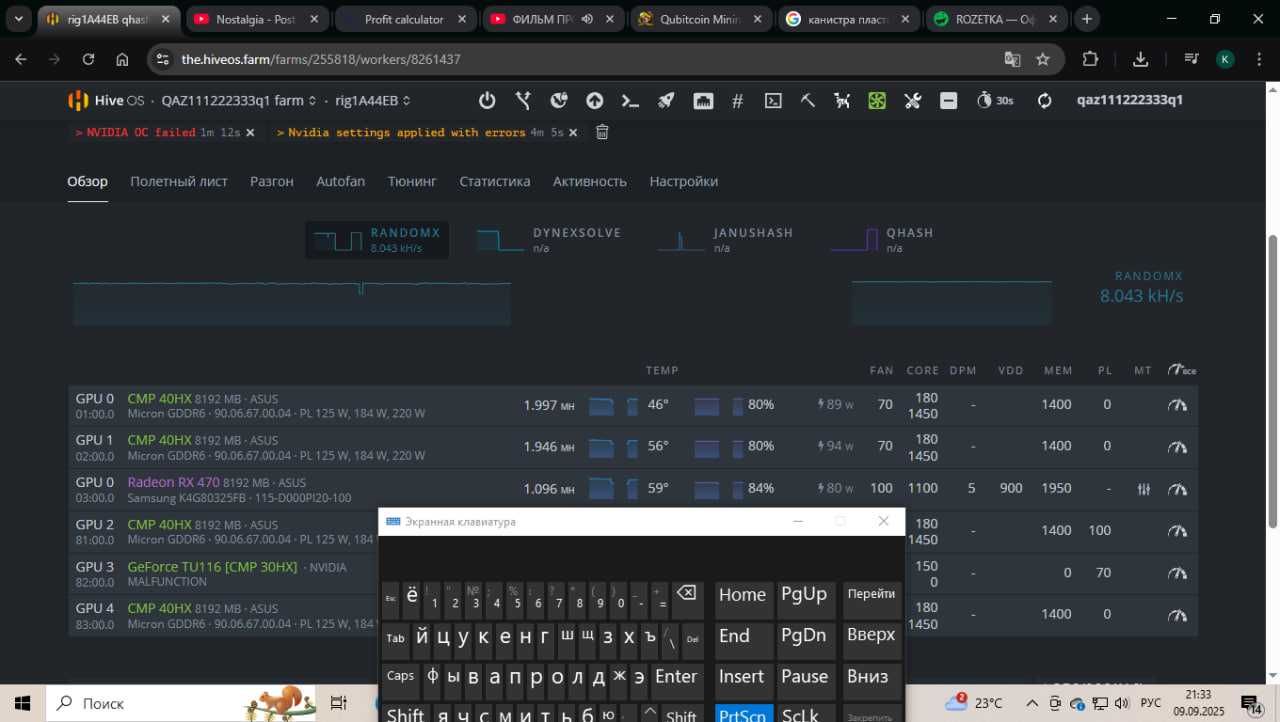Switch to the Полетный лист tab
The height and width of the screenshot is (722, 1280).
179,181
